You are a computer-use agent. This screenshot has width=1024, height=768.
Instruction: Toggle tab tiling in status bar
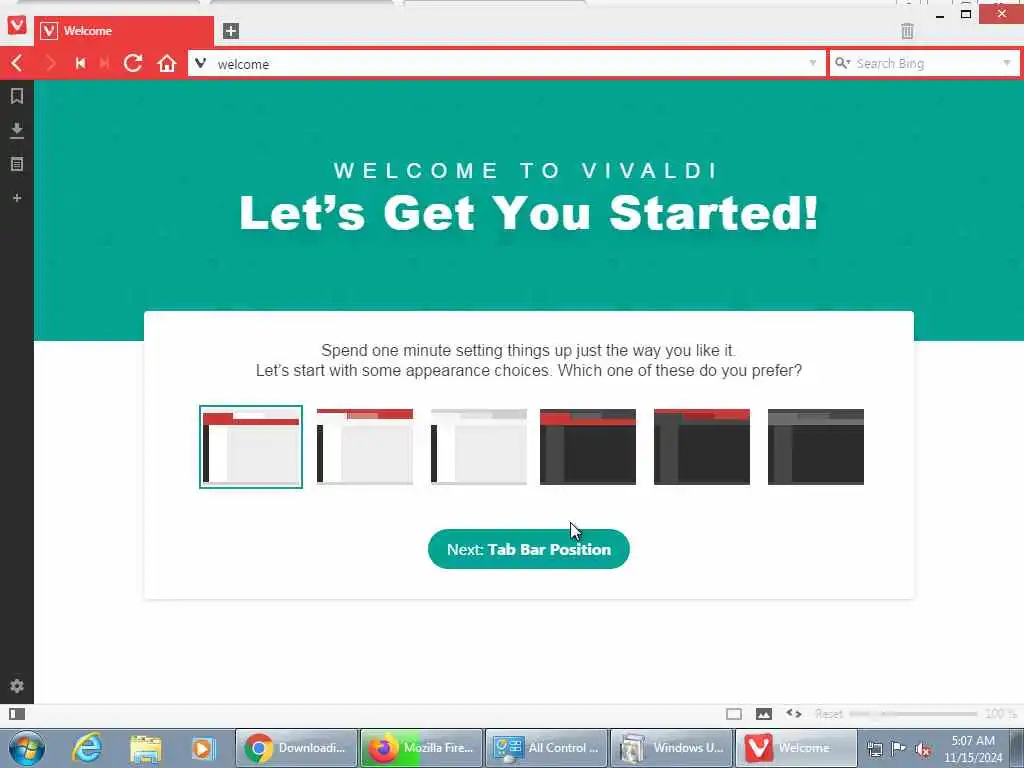734,714
